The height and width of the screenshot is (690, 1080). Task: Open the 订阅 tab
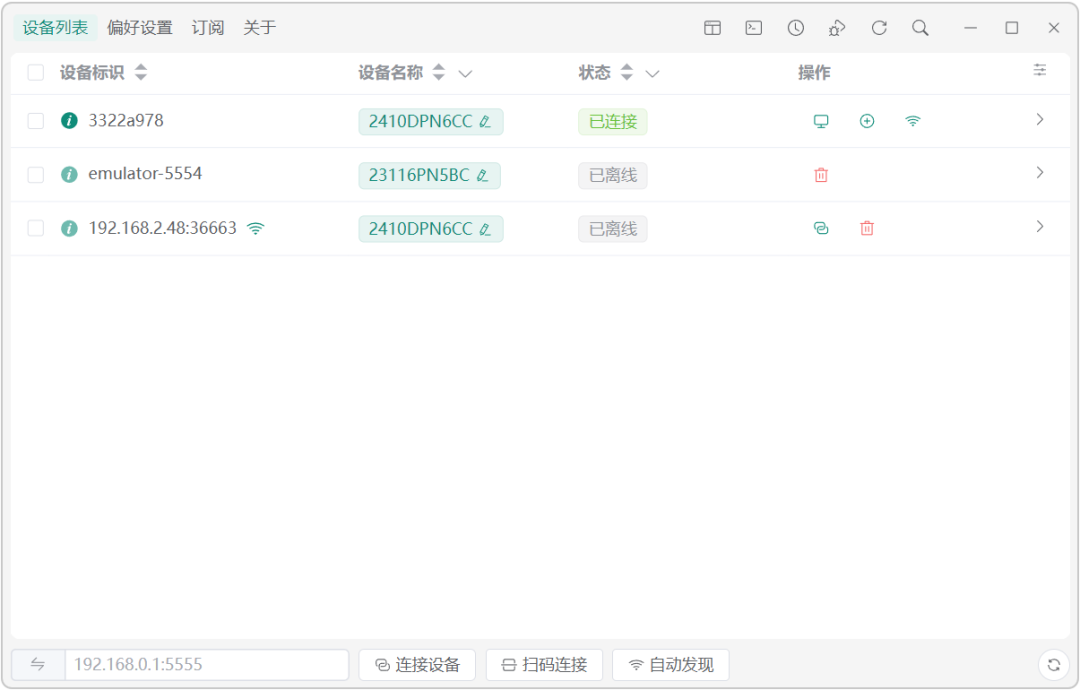(x=208, y=28)
